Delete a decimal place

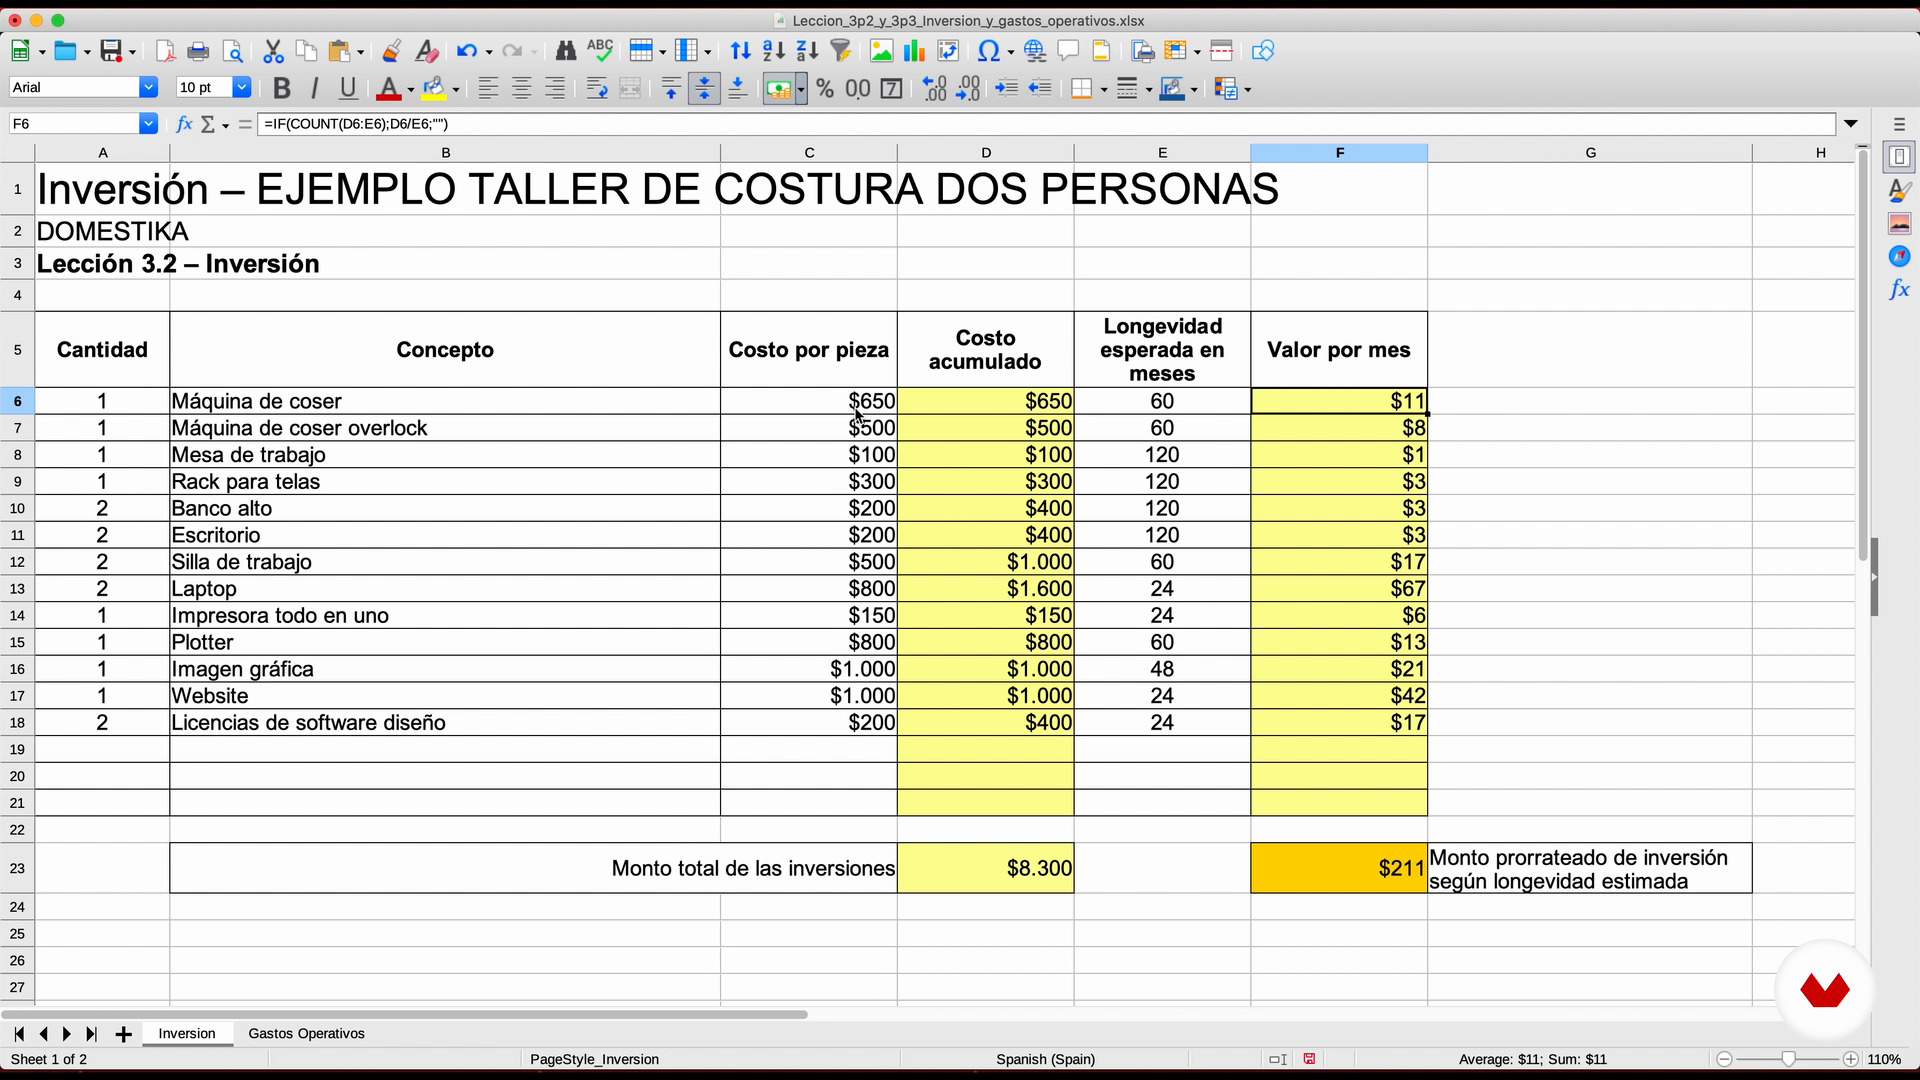coord(968,89)
